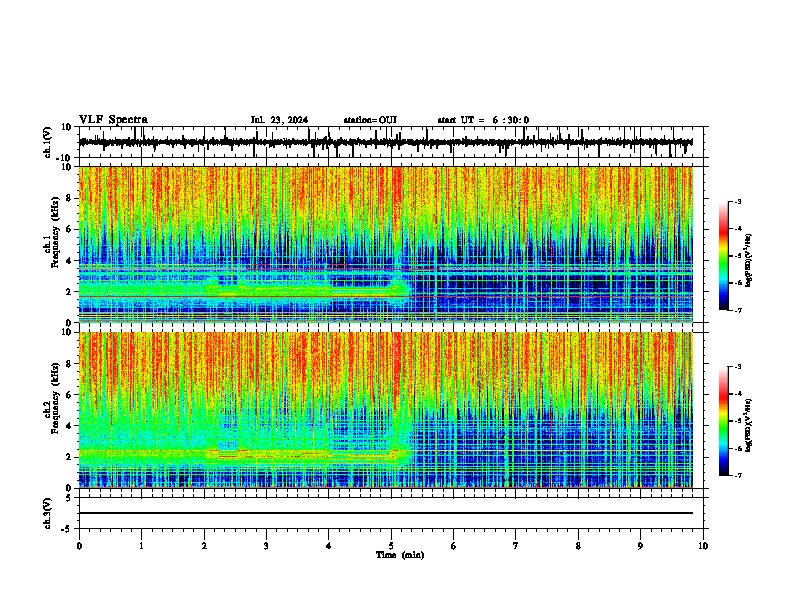This screenshot has height=612, width=792.
Task: Click the "0" tick on the time axis
Action: (x=79, y=546)
